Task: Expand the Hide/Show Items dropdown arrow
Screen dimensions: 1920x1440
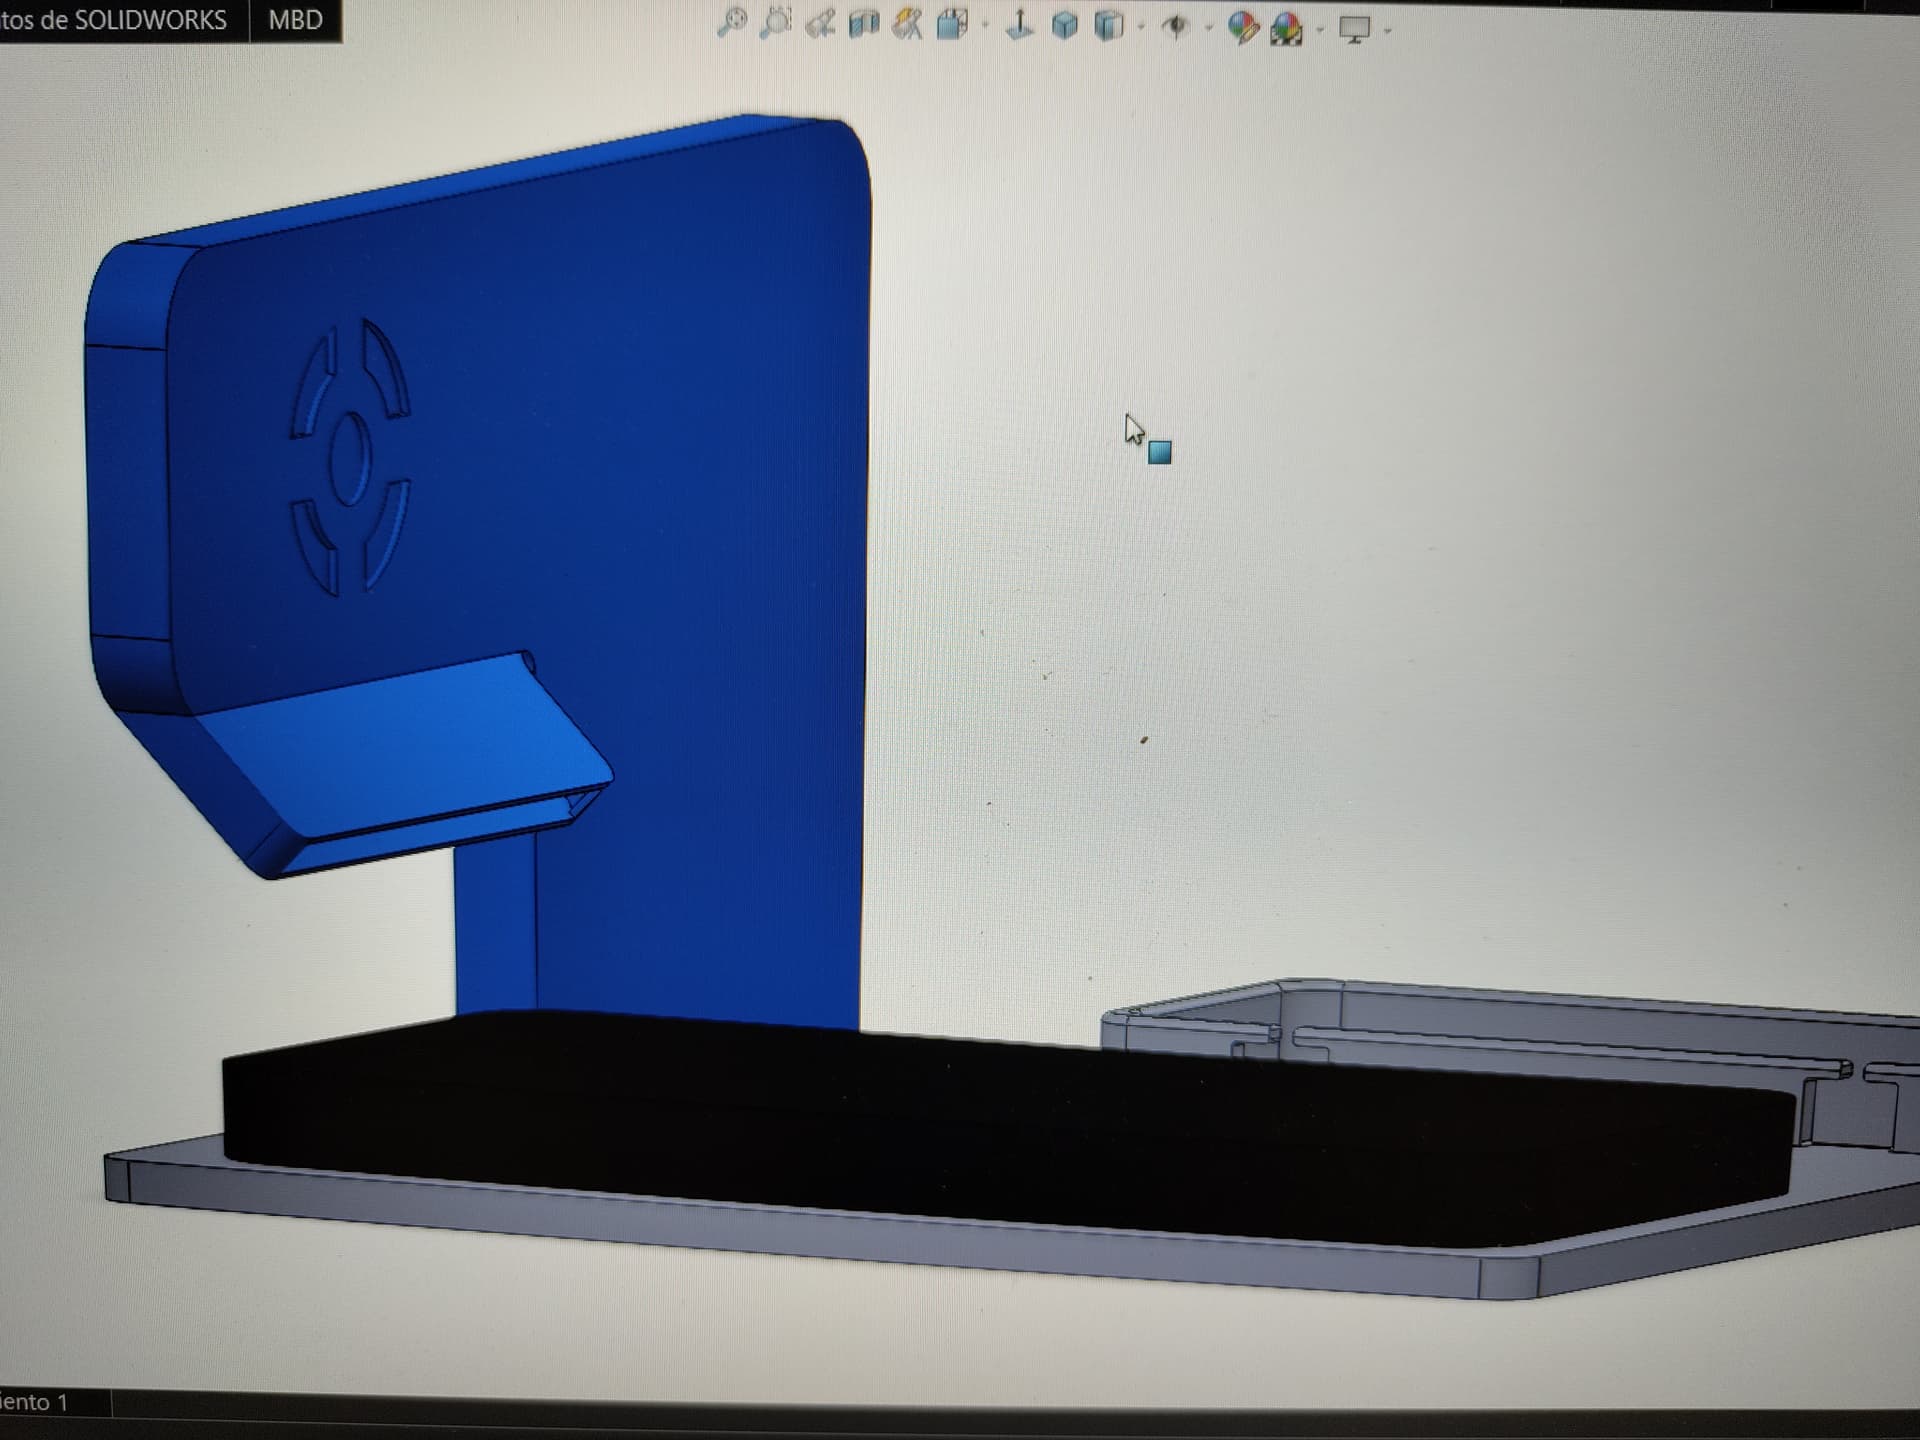Action: coord(1208,29)
